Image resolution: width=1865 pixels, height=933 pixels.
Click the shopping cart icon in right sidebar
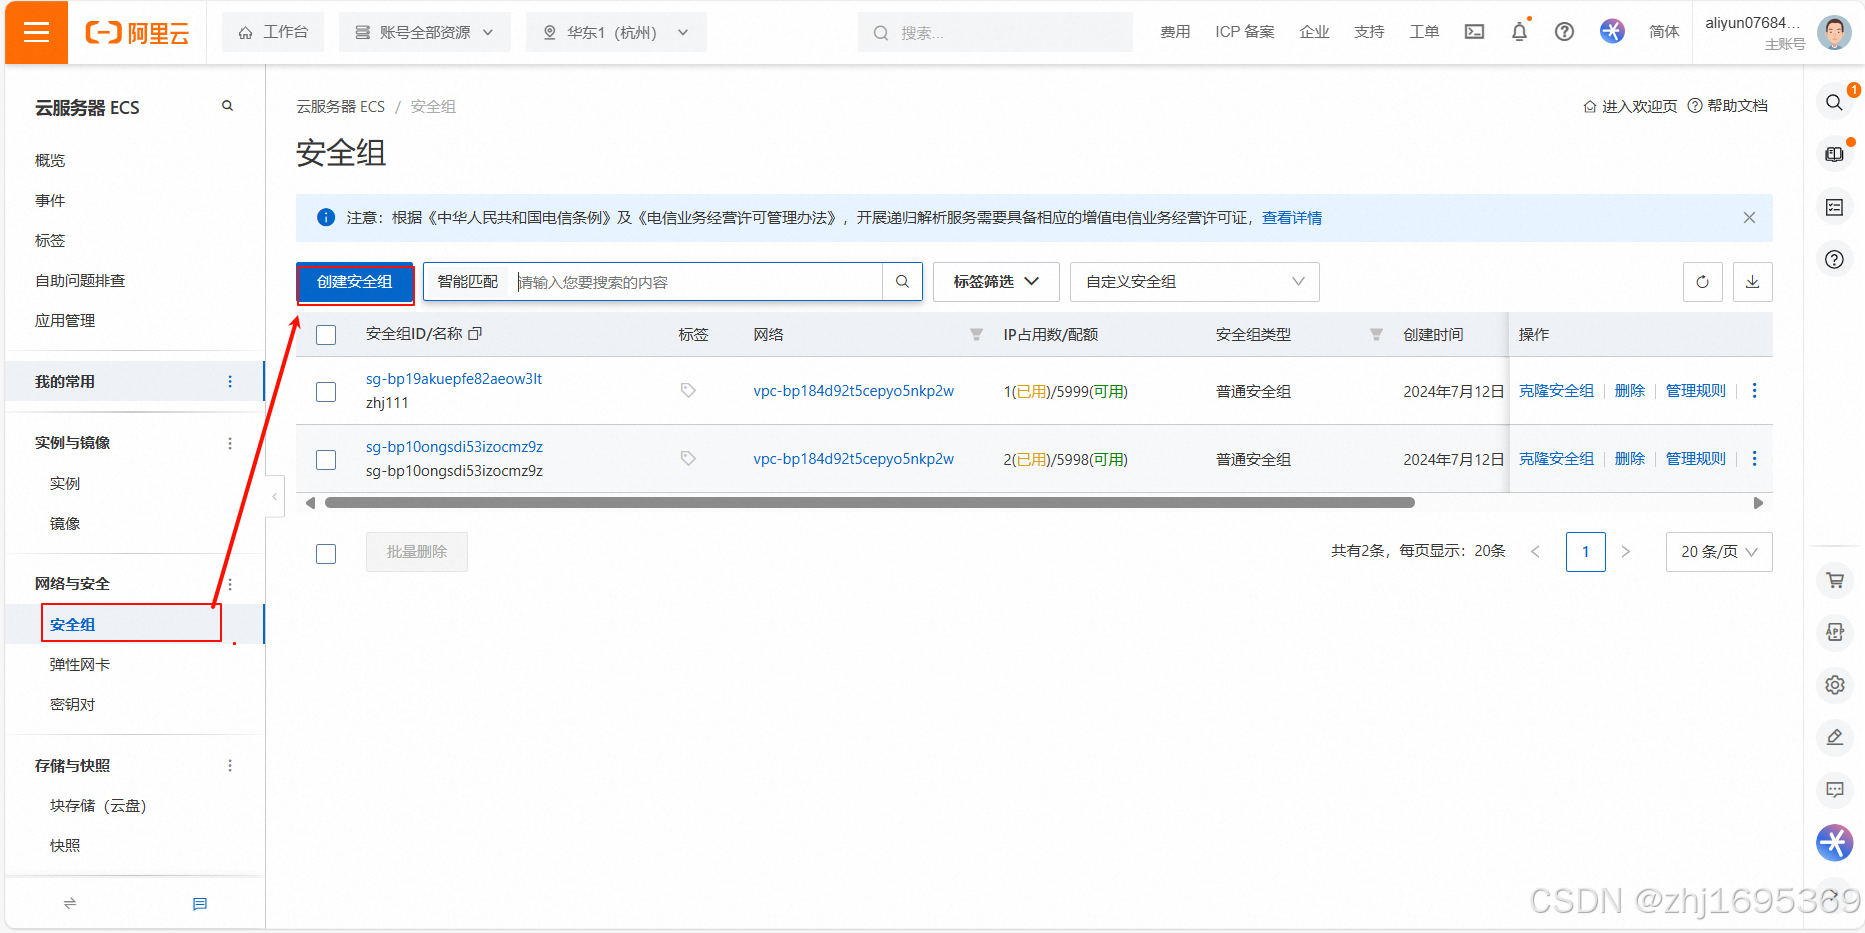[1834, 580]
